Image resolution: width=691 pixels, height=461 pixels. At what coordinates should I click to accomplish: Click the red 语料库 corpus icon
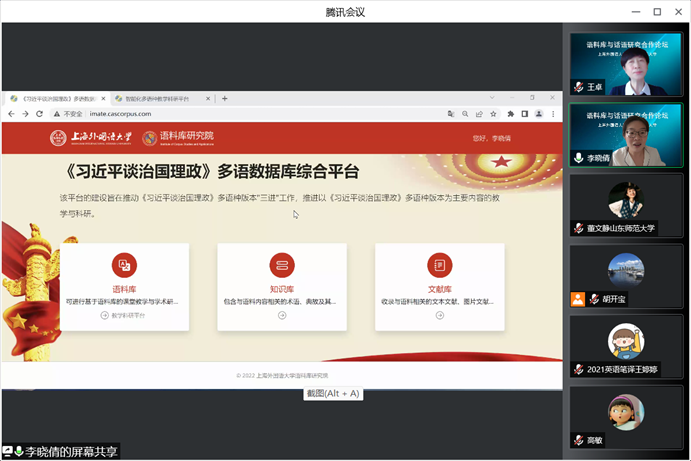[x=124, y=264]
